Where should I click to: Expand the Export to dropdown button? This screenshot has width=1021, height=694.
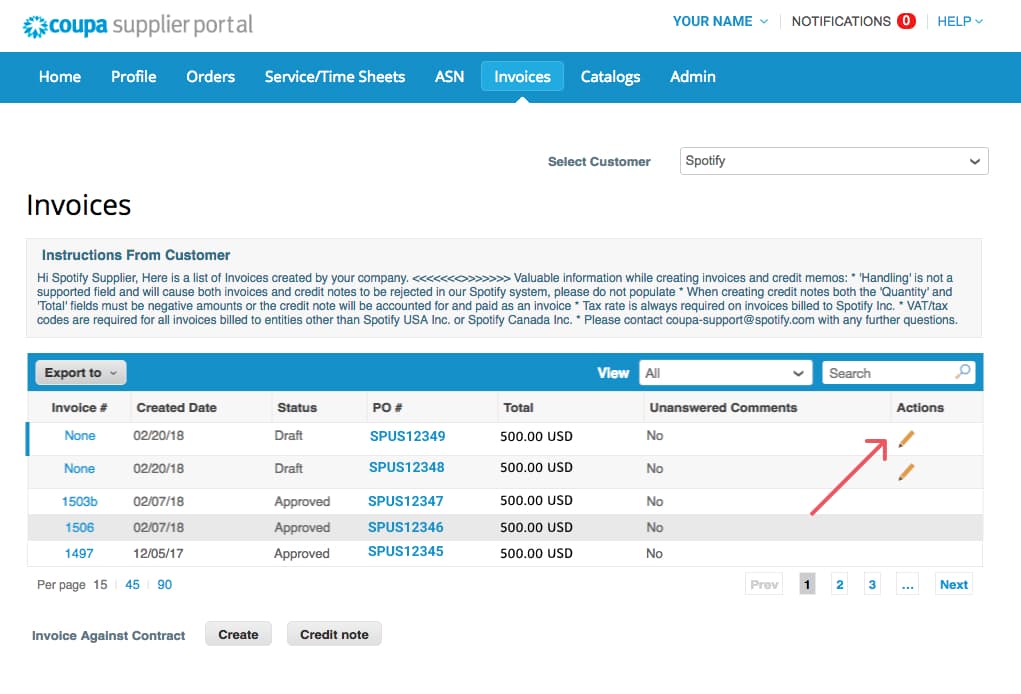point(81,373)
